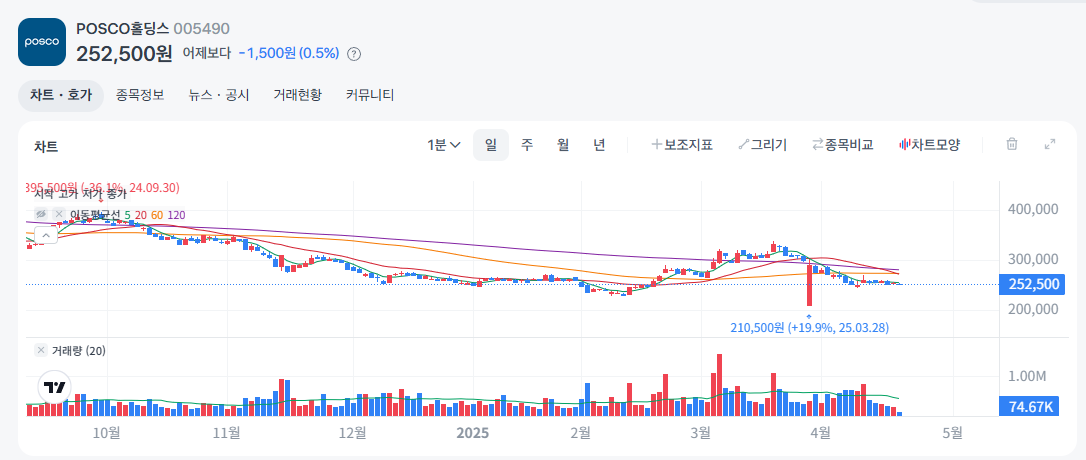
Task: Click the 차트 panel title
Action: click(46, 146)
